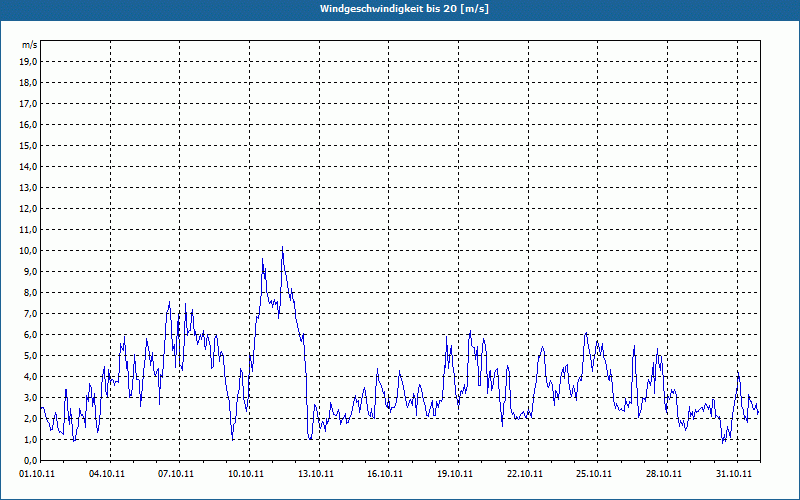
Task: Click the 10,0 y-axis label
Action: point(28,251)
